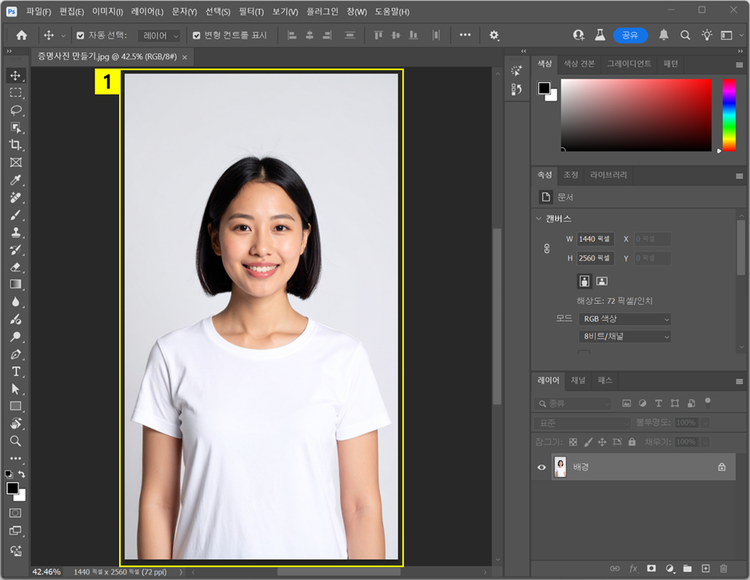Choose the Eraser tool
Viewport: 750px width, 580px height.
pyautogui.click(x=15, y=267)
